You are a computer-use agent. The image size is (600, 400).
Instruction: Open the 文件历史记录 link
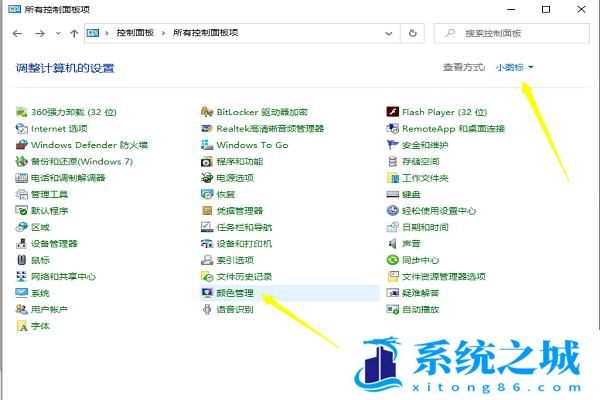click(x=244, y=276)
